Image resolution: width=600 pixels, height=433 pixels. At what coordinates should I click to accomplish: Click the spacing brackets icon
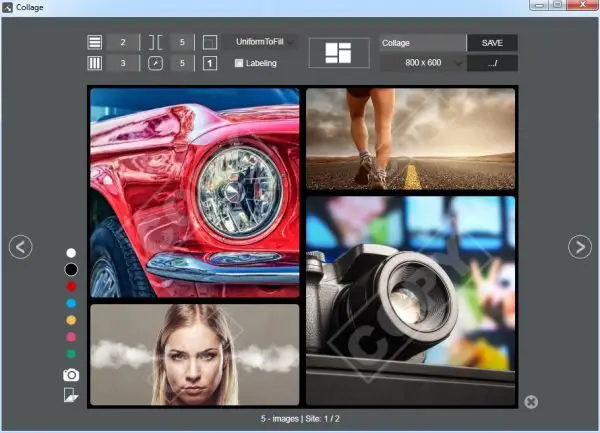coord(155,42)
